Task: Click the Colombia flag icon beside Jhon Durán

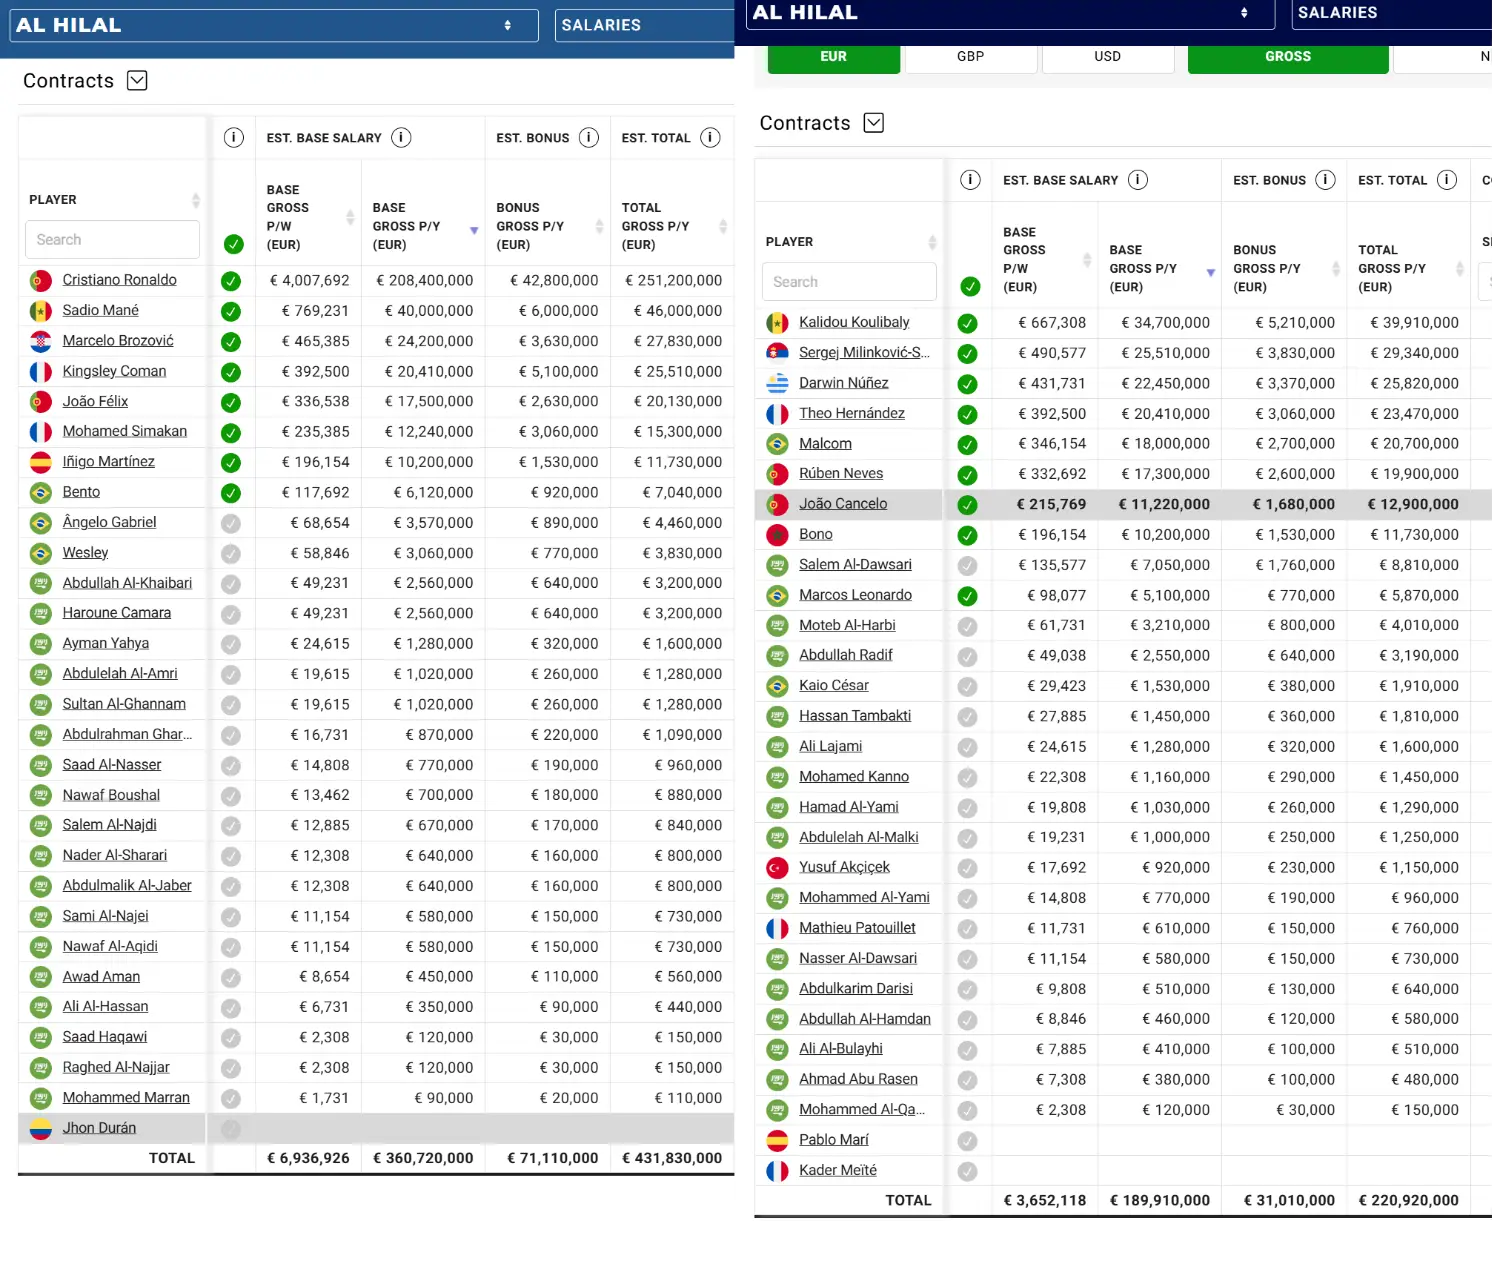Action: [40, 1129]
